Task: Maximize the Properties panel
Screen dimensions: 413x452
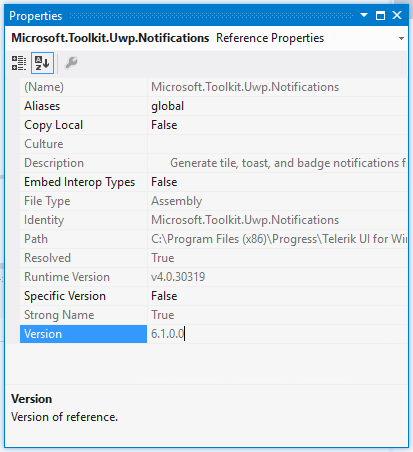Action: tap(380, 15)
